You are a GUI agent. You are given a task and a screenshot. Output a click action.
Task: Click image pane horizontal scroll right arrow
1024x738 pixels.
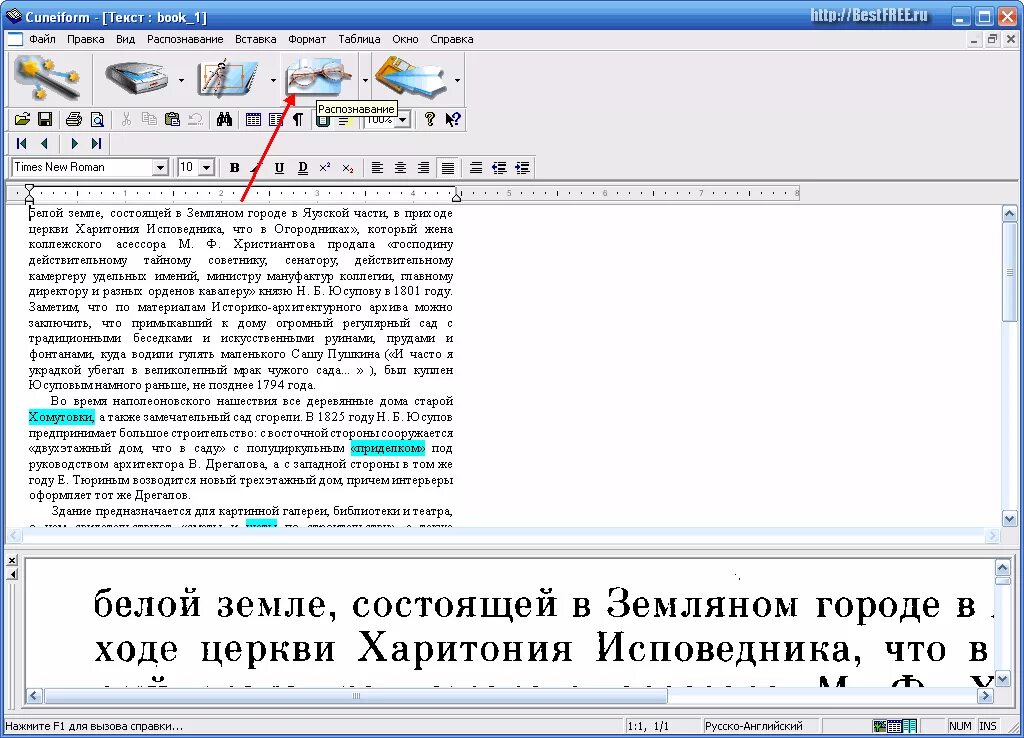[x=985, y=696]
